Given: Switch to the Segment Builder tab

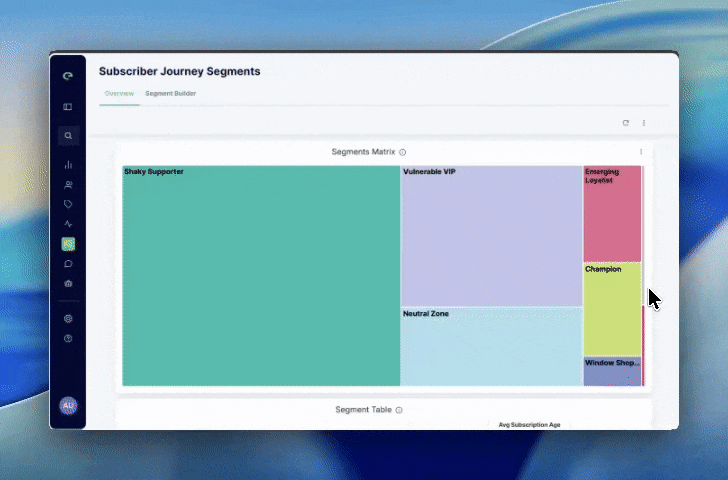Looking at the screenshot, I should (x=170, y=93).
